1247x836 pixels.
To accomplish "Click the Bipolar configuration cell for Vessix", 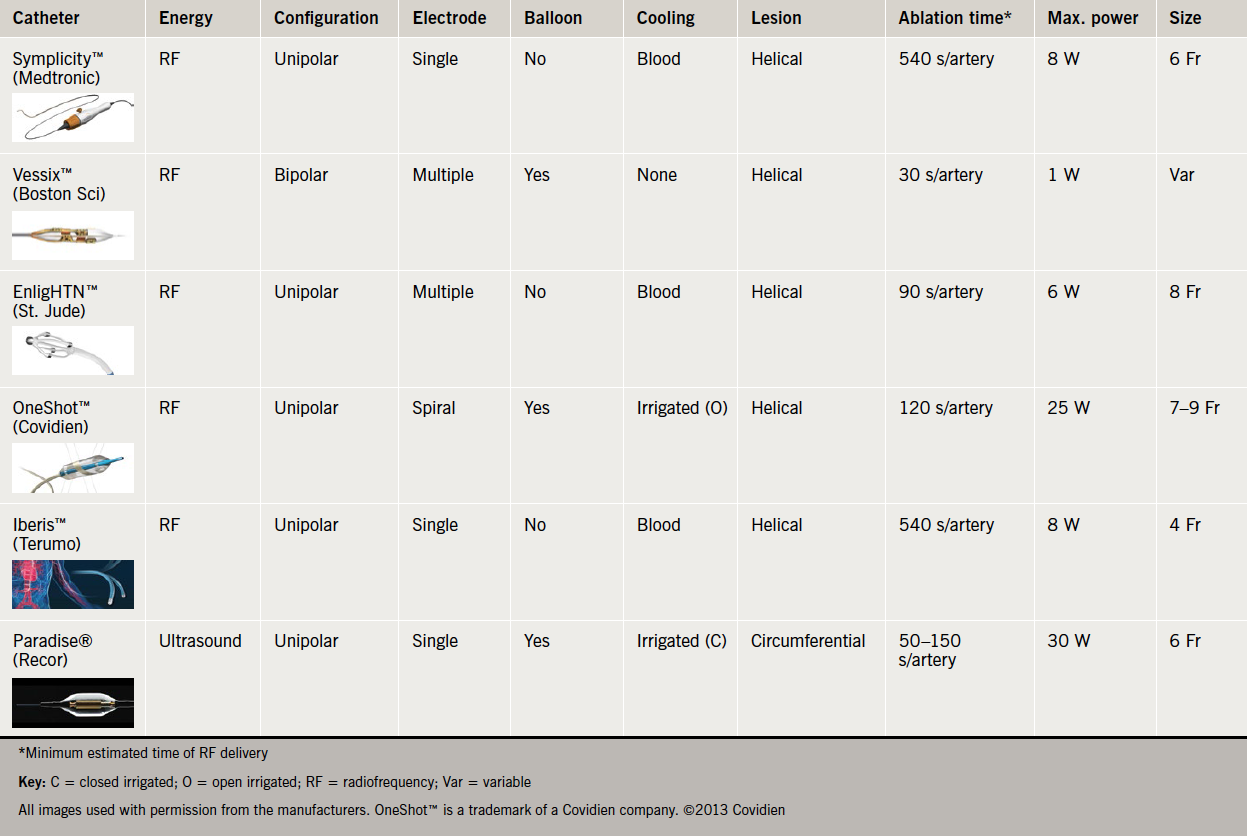I will (x=306, y=175).
